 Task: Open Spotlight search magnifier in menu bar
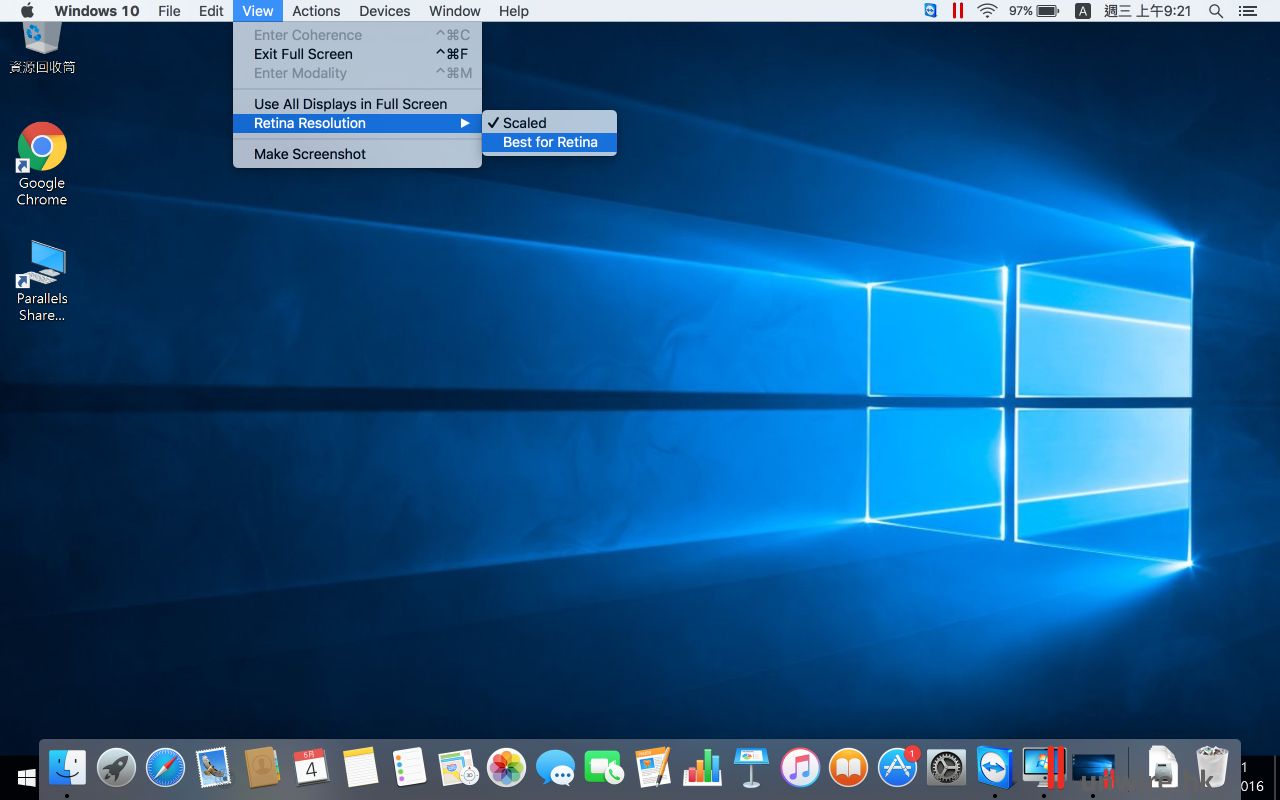coord(1216,11)
